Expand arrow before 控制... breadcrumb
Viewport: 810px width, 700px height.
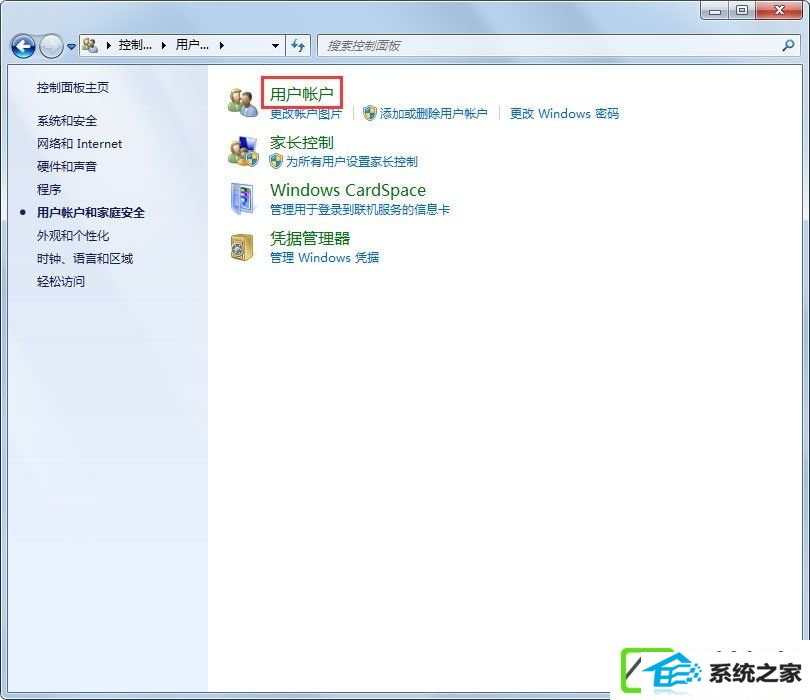[x=108, y=45]
